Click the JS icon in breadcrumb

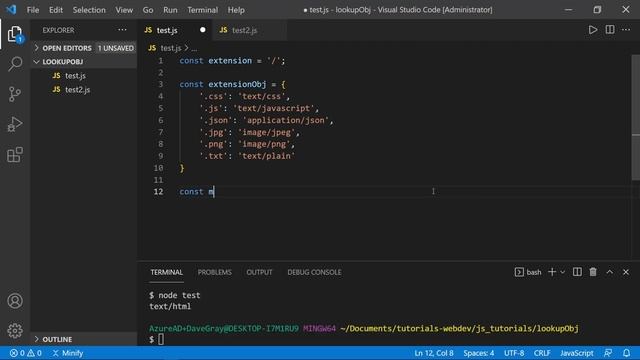[152, 48]
